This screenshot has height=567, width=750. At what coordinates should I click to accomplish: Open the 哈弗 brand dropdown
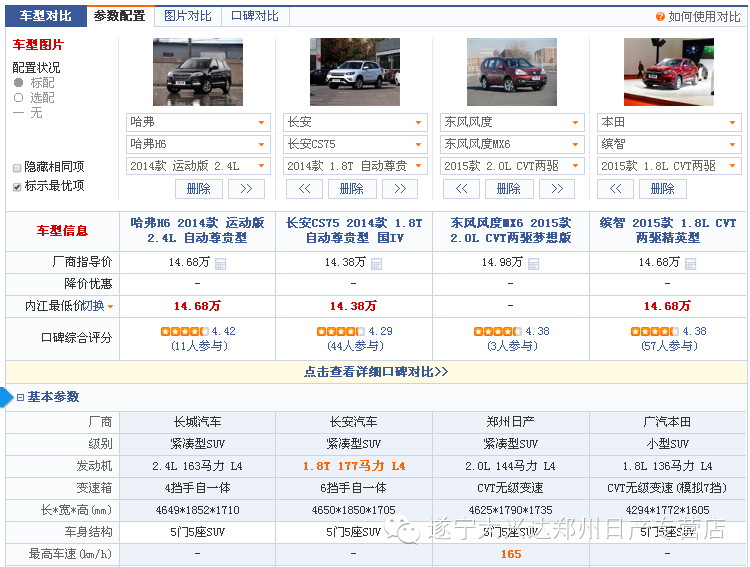(198, 122)
